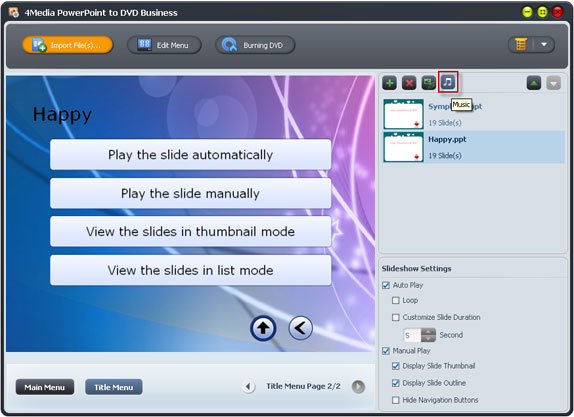574x417 pixels.
Task: Move the selected file up
Action: tap(534, 83)
